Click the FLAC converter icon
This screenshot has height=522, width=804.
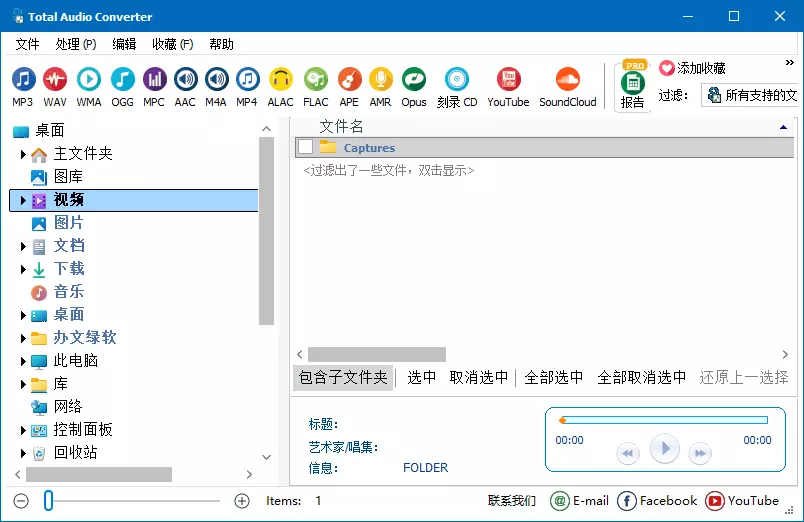[316, 86]
